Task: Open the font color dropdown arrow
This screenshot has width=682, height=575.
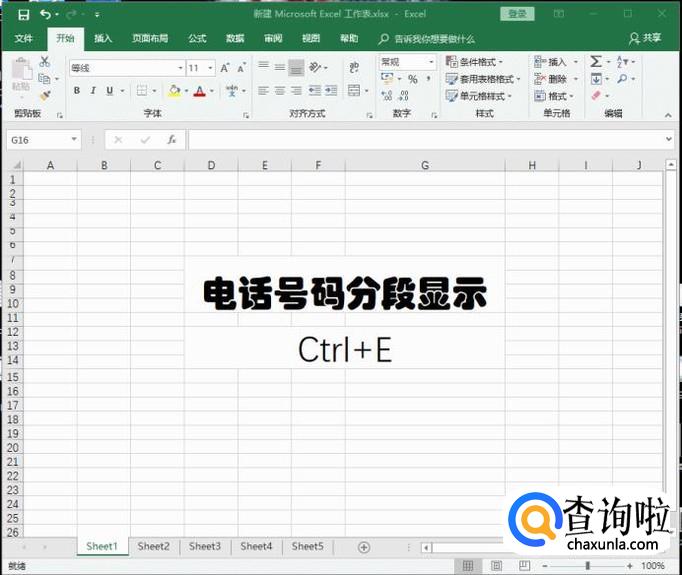Action: (212, 91)
